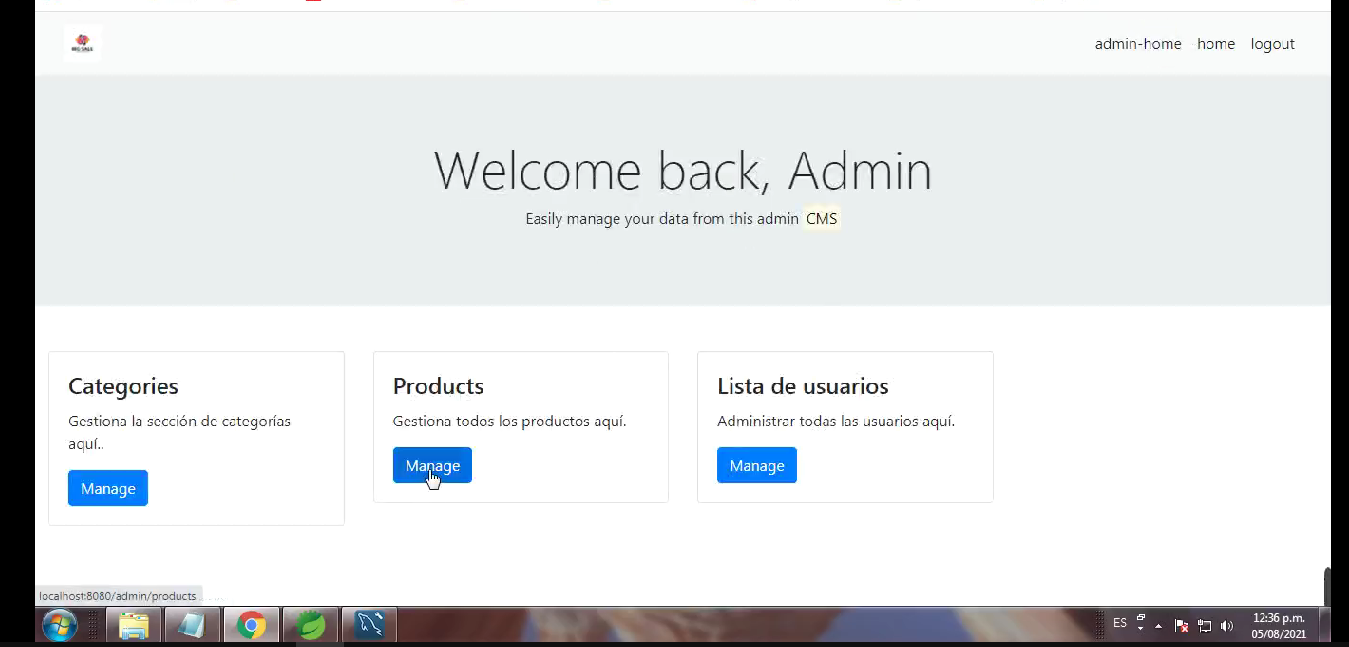Click the 'Administrar todas las usuarios aquí.' text
This screenshot has width=1349, height=647.
coord(836,421)
